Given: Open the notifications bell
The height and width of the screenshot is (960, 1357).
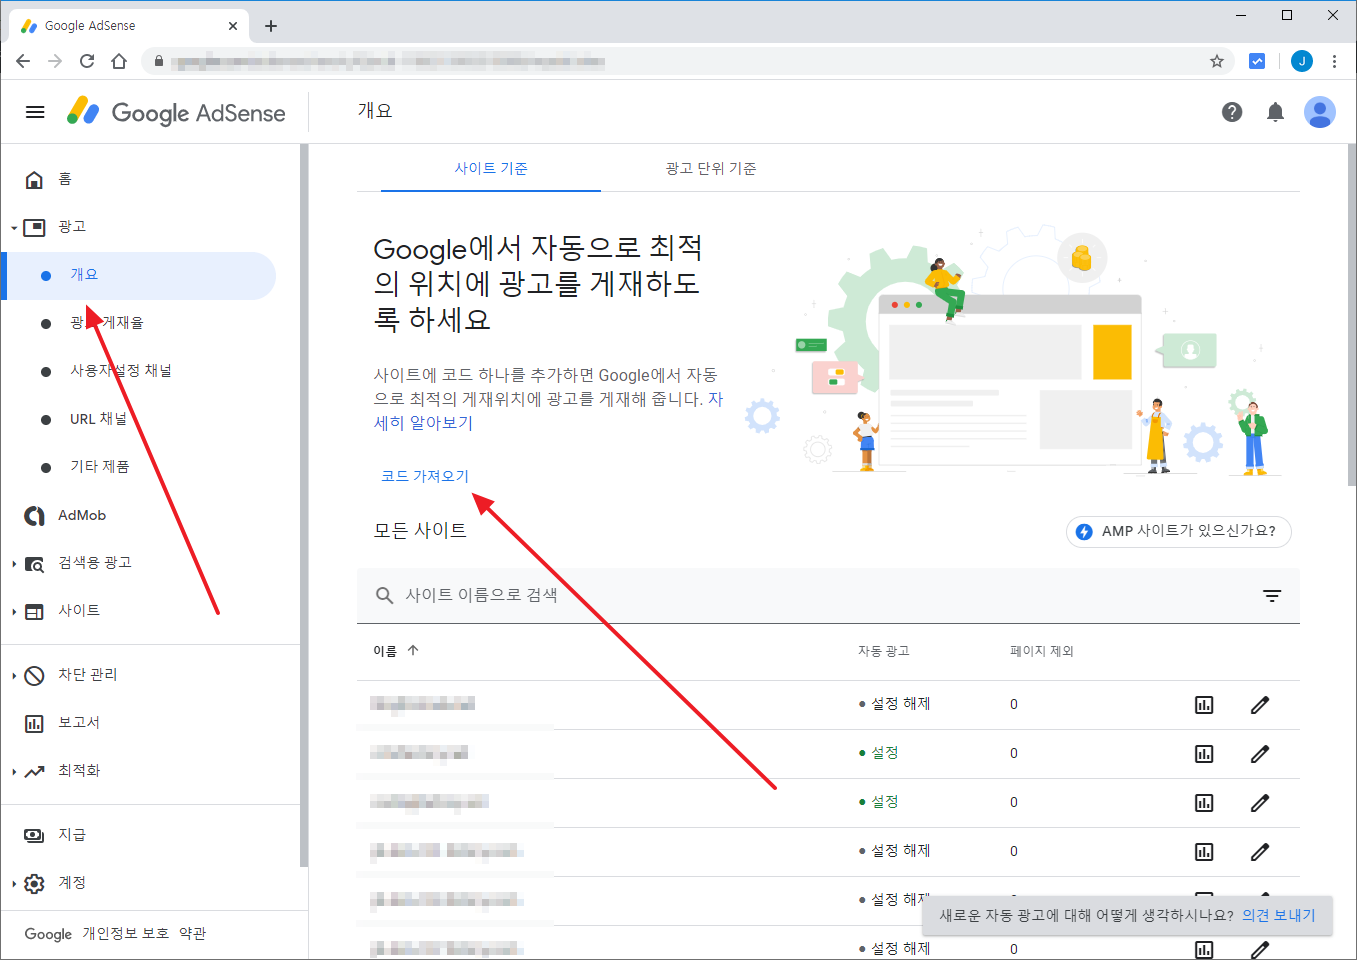Looking at the screenshot, I should [x=1275, y=112].
